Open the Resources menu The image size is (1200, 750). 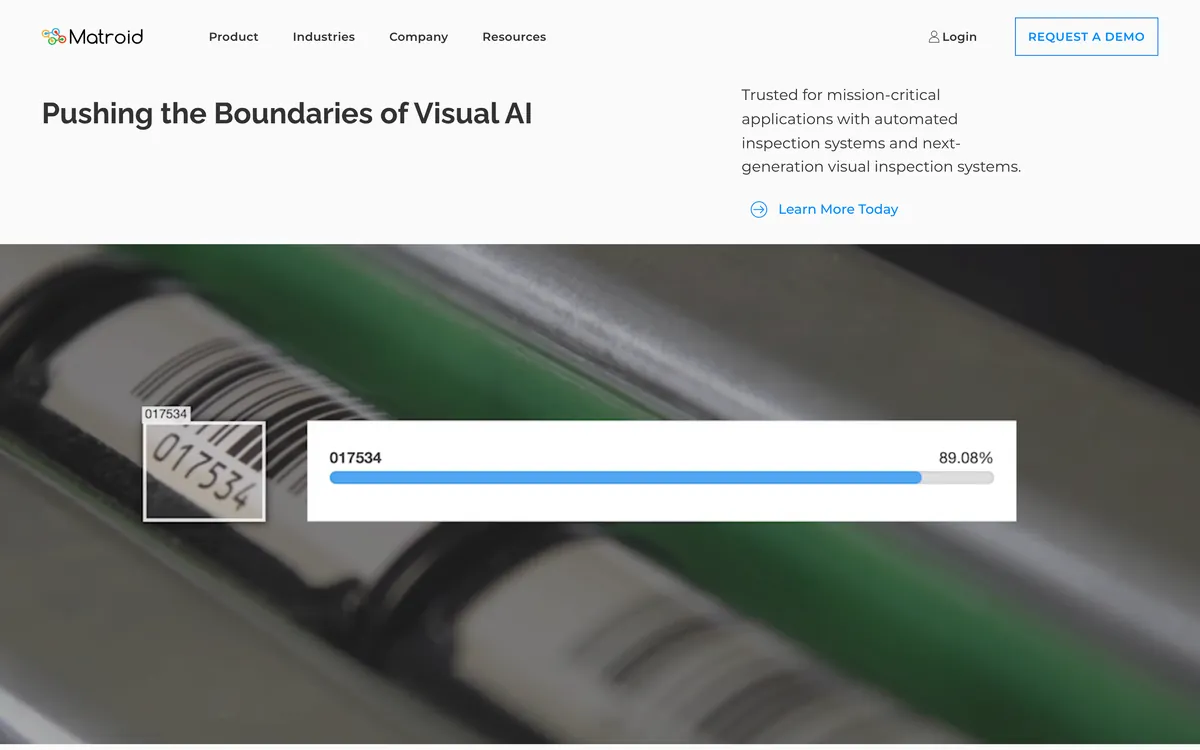pos(514,37)
